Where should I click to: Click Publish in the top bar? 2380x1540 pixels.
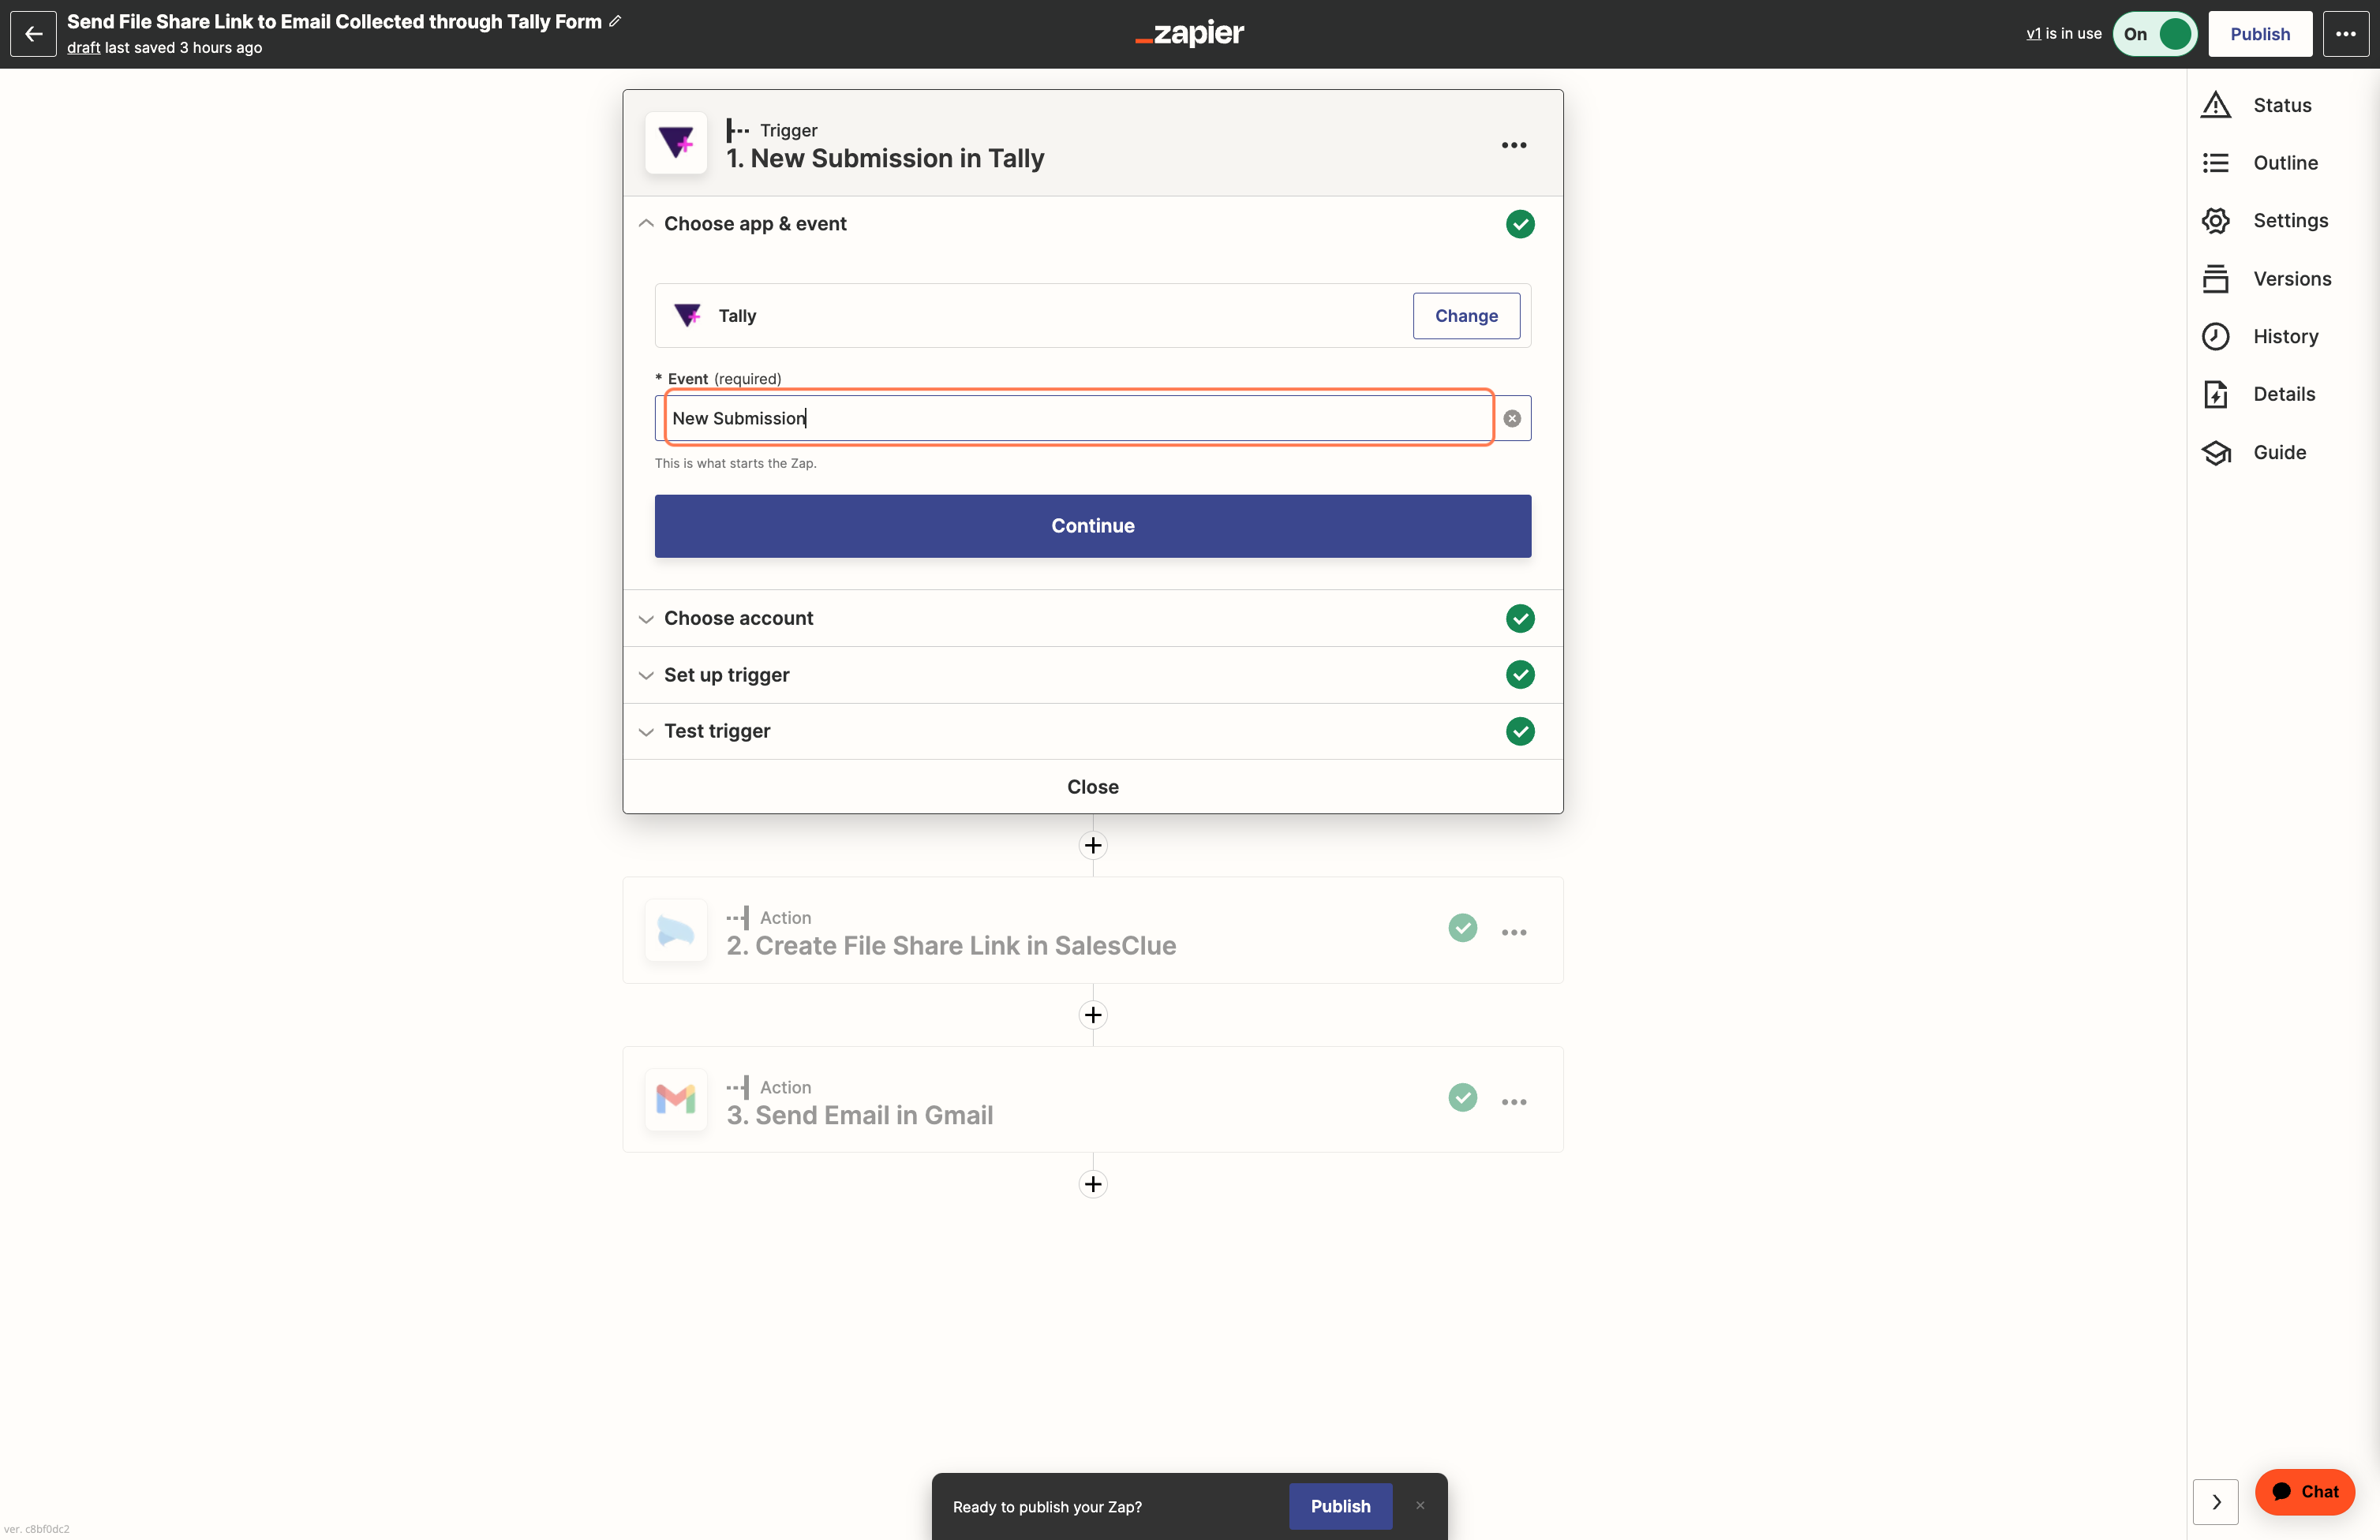(2259, 34)
